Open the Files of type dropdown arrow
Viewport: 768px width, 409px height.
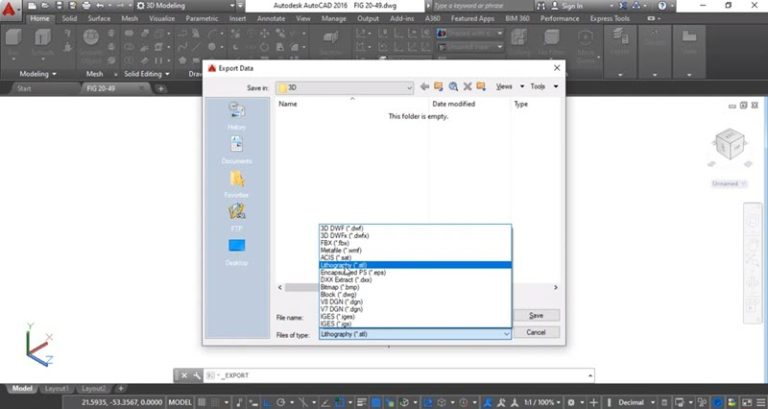click(505, 333)
